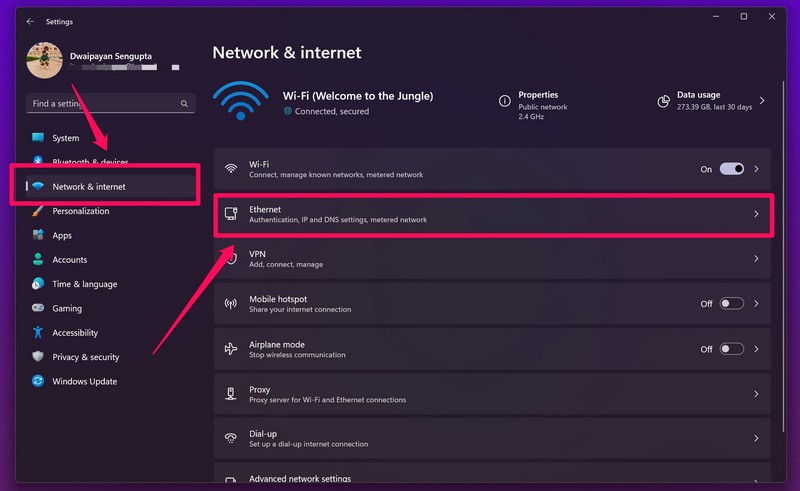The width and height of the screenshot is (800, 491).
Task: Click the Find a setting search box
Action: pyautogui.click(x=100, y=104)
